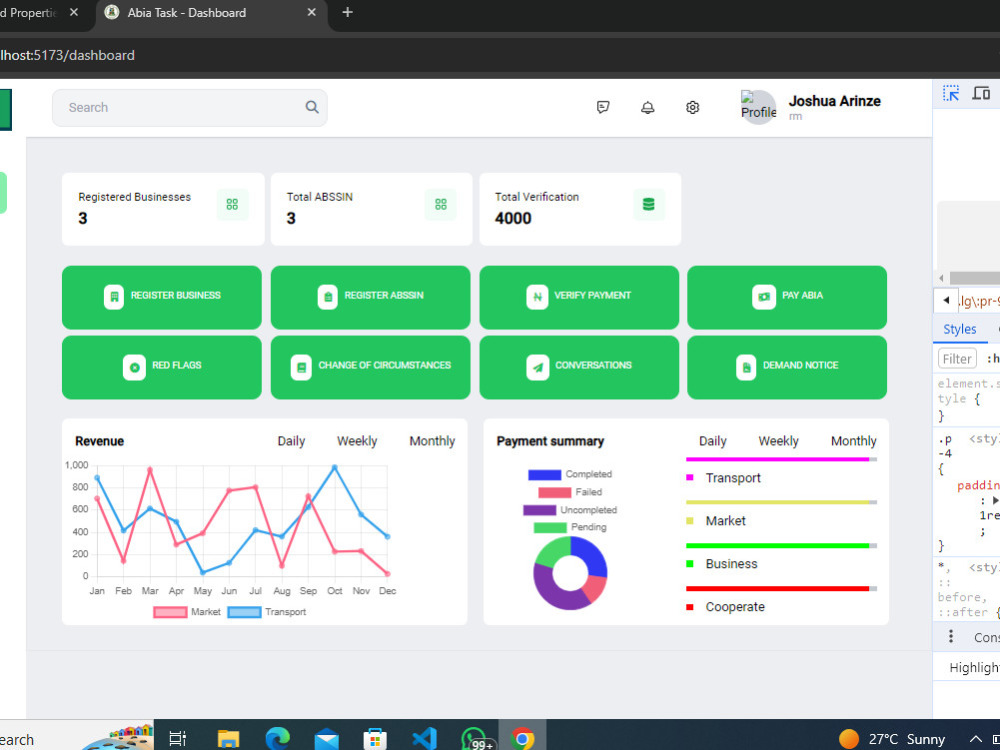Click the Market yellow progress bar

click(781, 503)
